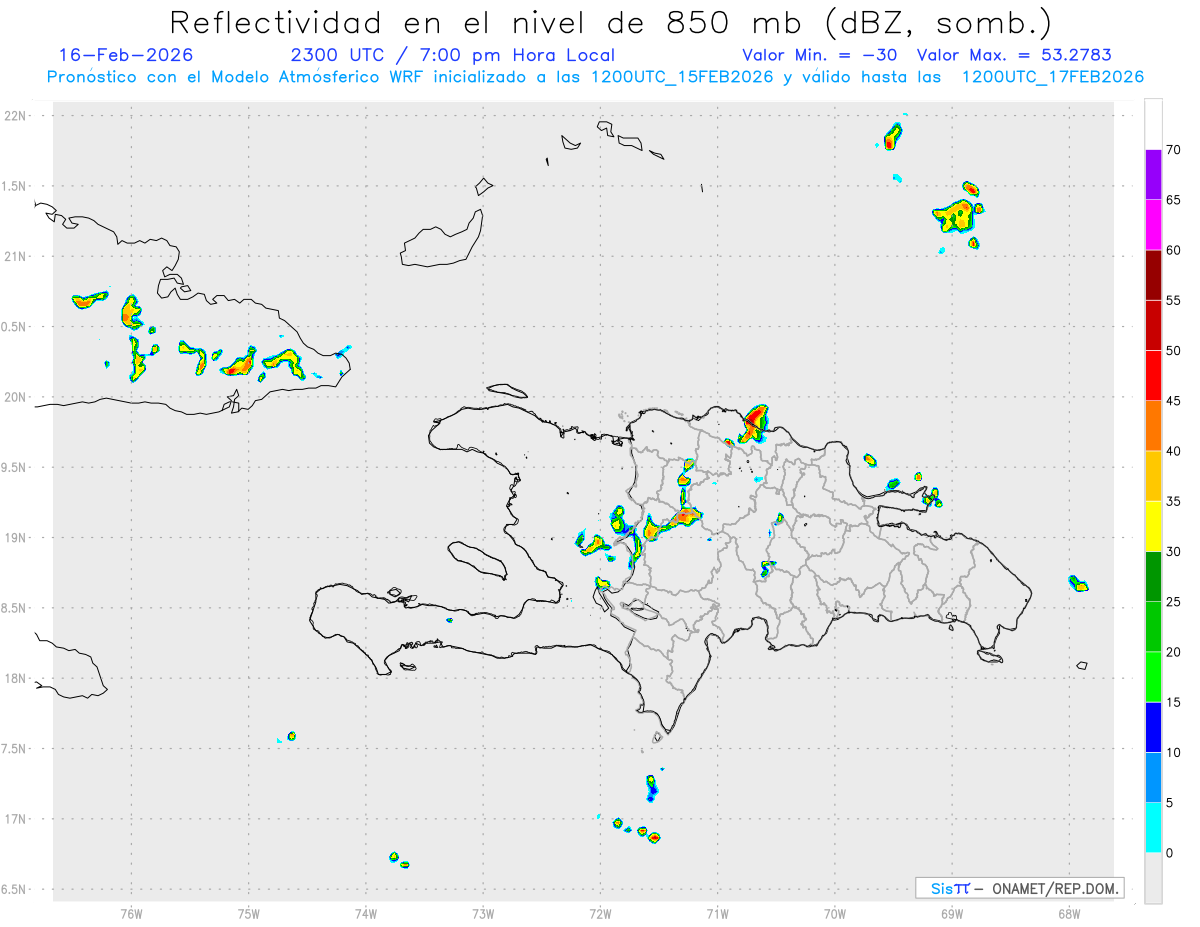Click the color bar label "45"
Viewport: 1200px width, 927px height.
pyautogui.click(x=1173, y=401)
